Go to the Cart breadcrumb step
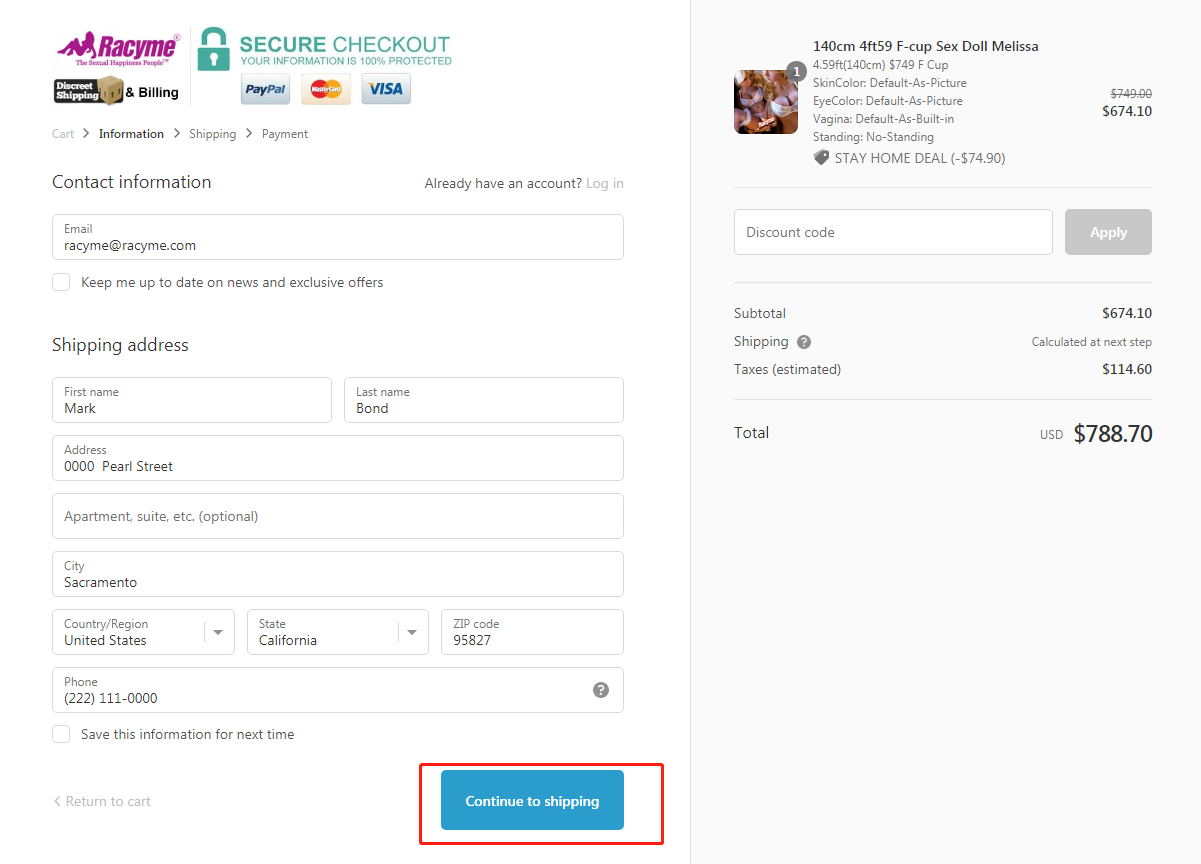This screenshot has width=1201, height=864. tap(63, 134)
